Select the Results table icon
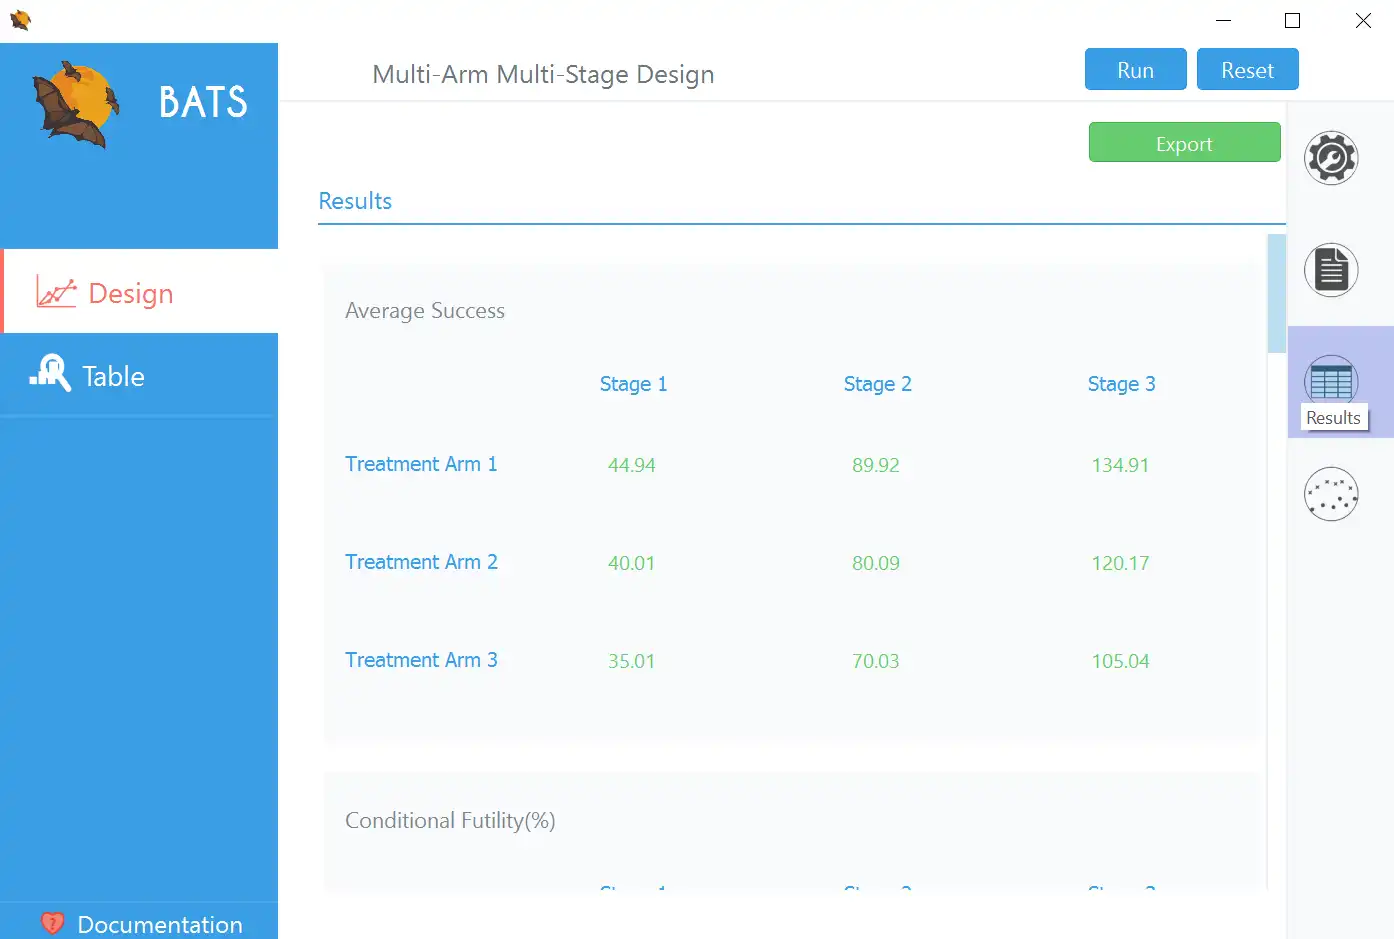Screen dimensions: 1394x939 (x=1331, y=381)
